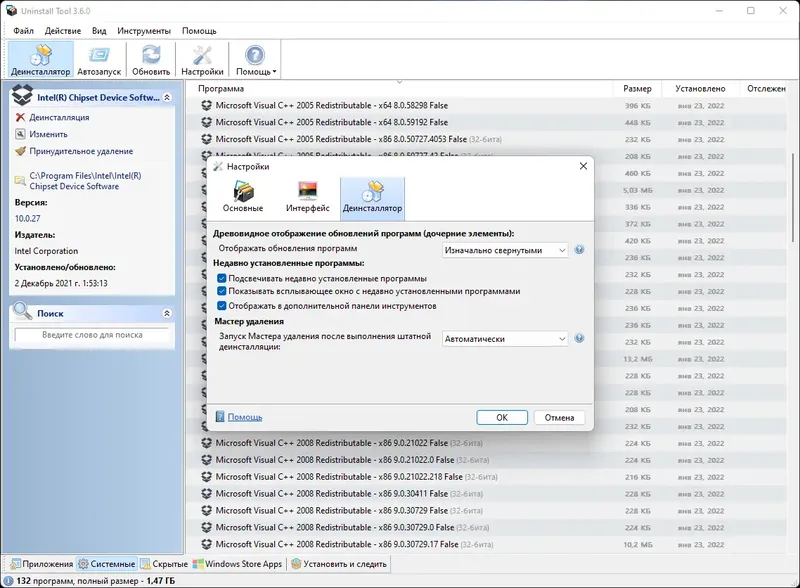Open the Запуск Мастера удаления dropdown

click(x=505, y=339)
